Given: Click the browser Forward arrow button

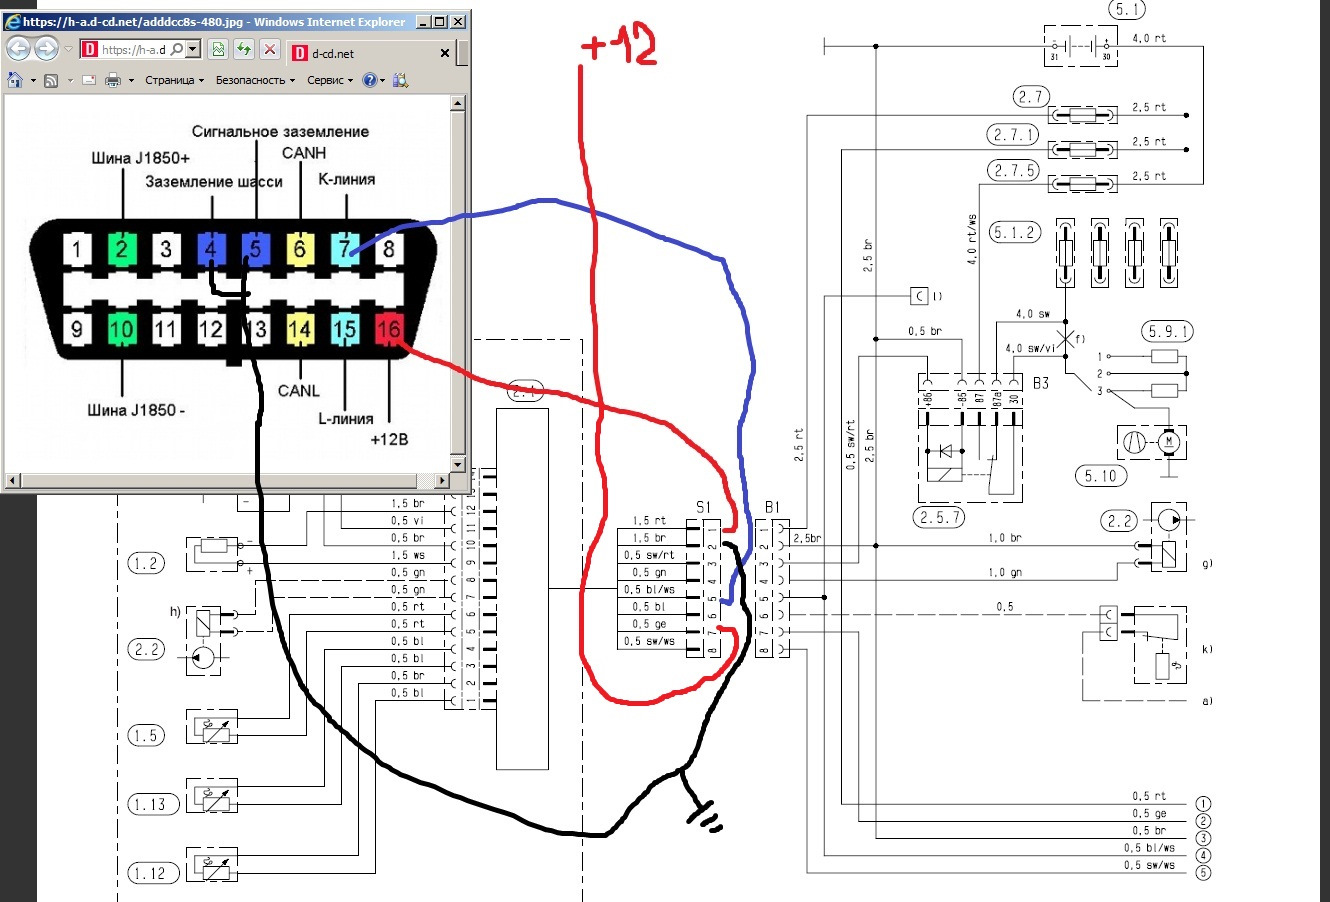Looking at the screenshot, I should click(x=46, y=48).
